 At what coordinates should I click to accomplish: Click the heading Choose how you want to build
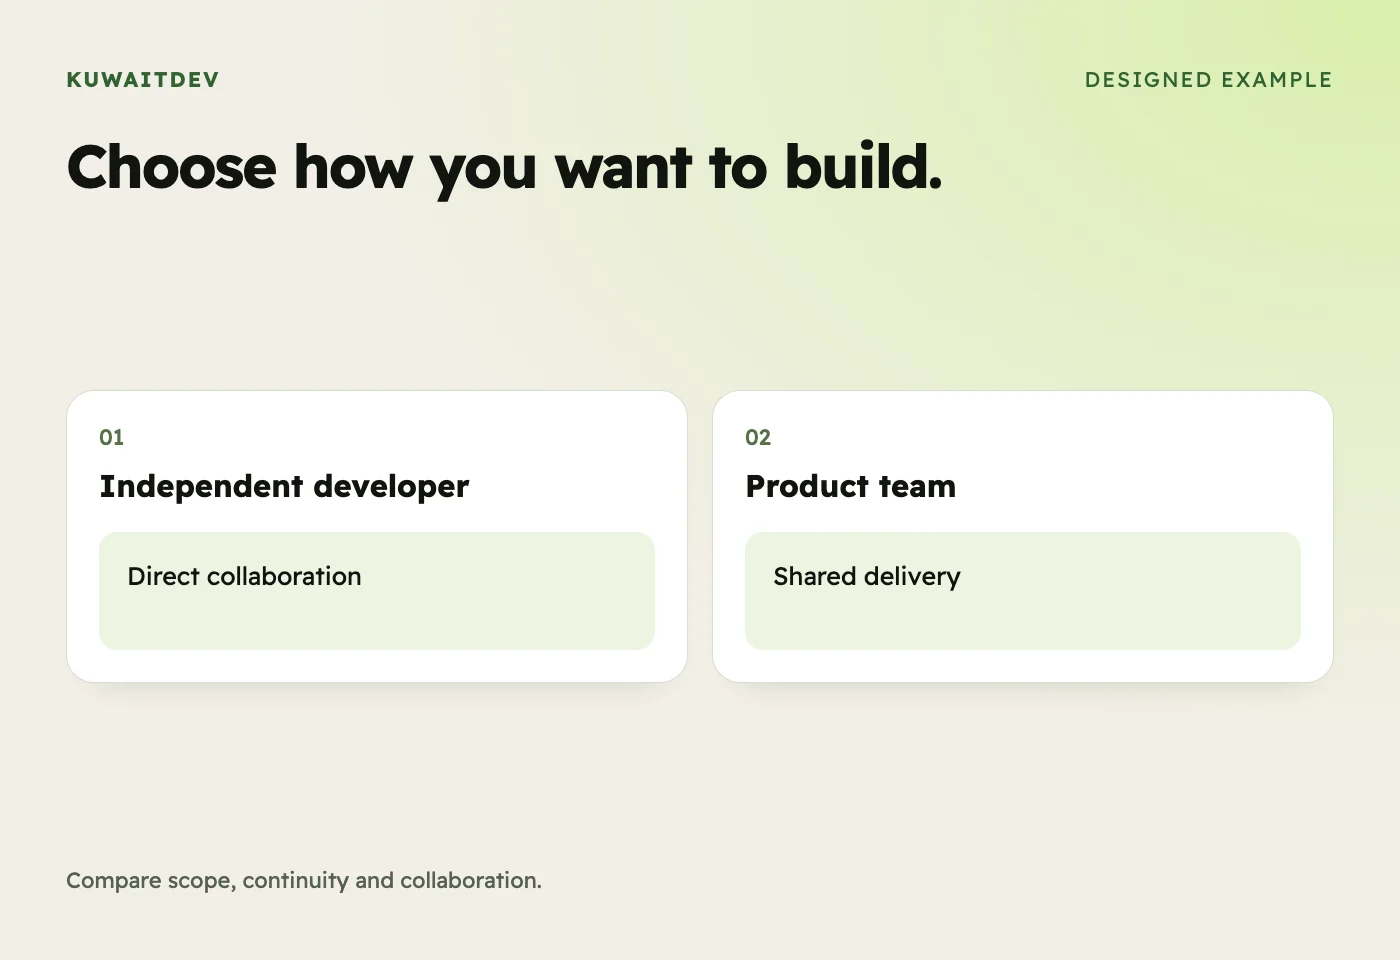504,168
